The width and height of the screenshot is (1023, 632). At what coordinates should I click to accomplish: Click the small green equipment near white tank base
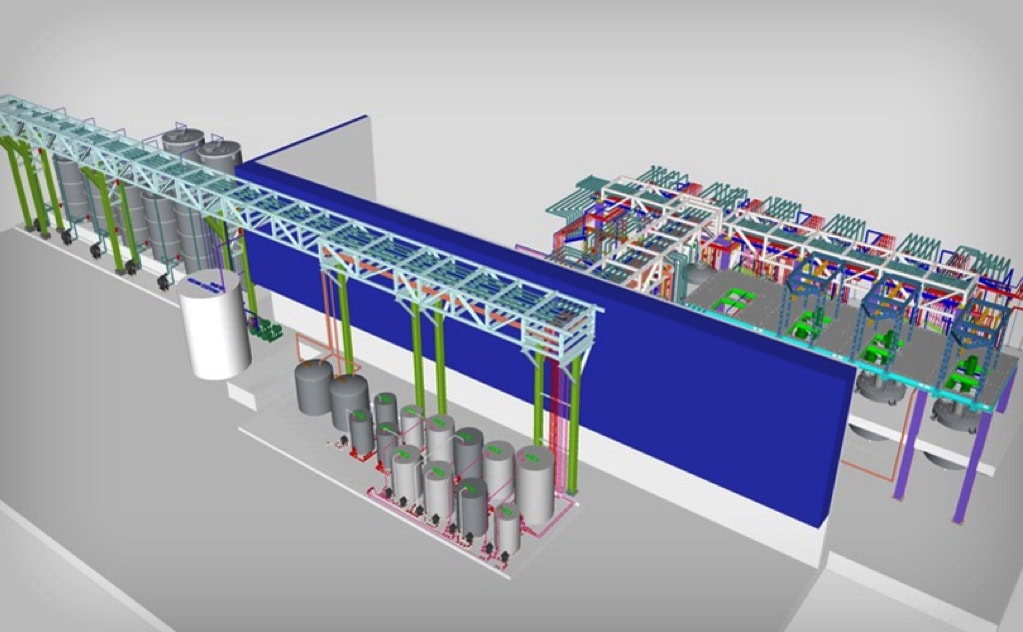(263, 330)
